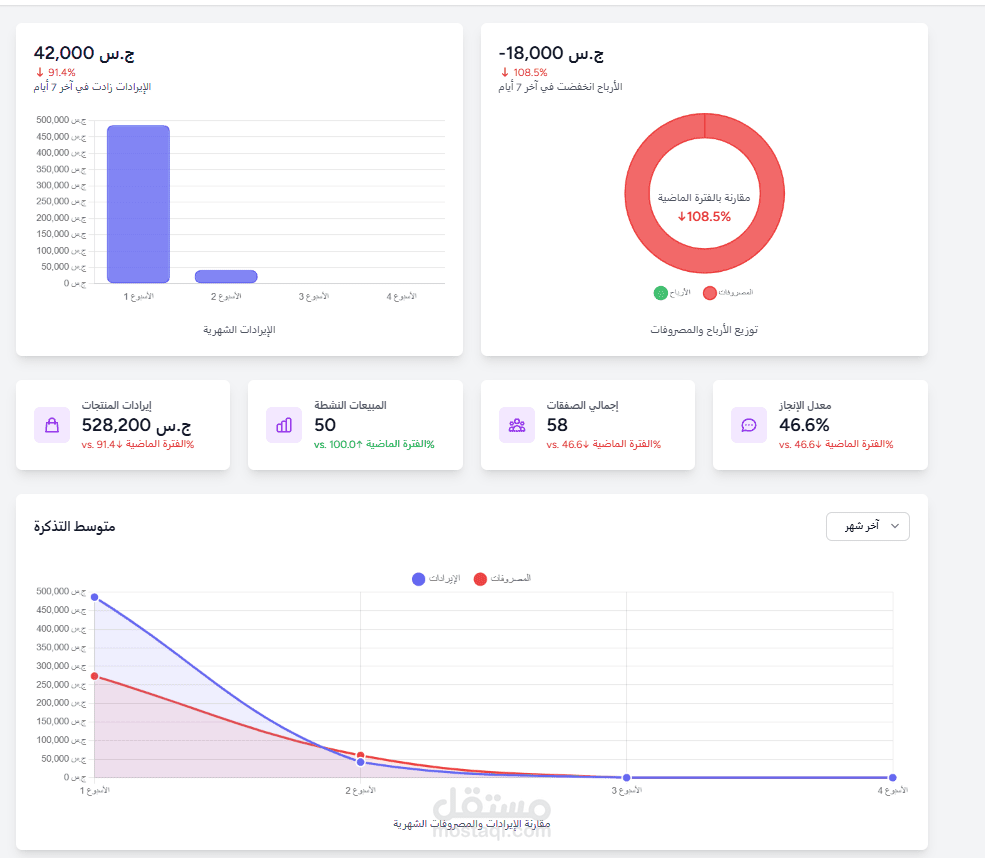Click the value 58 in إجمالي الصفقات card
This screenshot has height=858, width=985.
pyautogui.click(x=557, y=425)
